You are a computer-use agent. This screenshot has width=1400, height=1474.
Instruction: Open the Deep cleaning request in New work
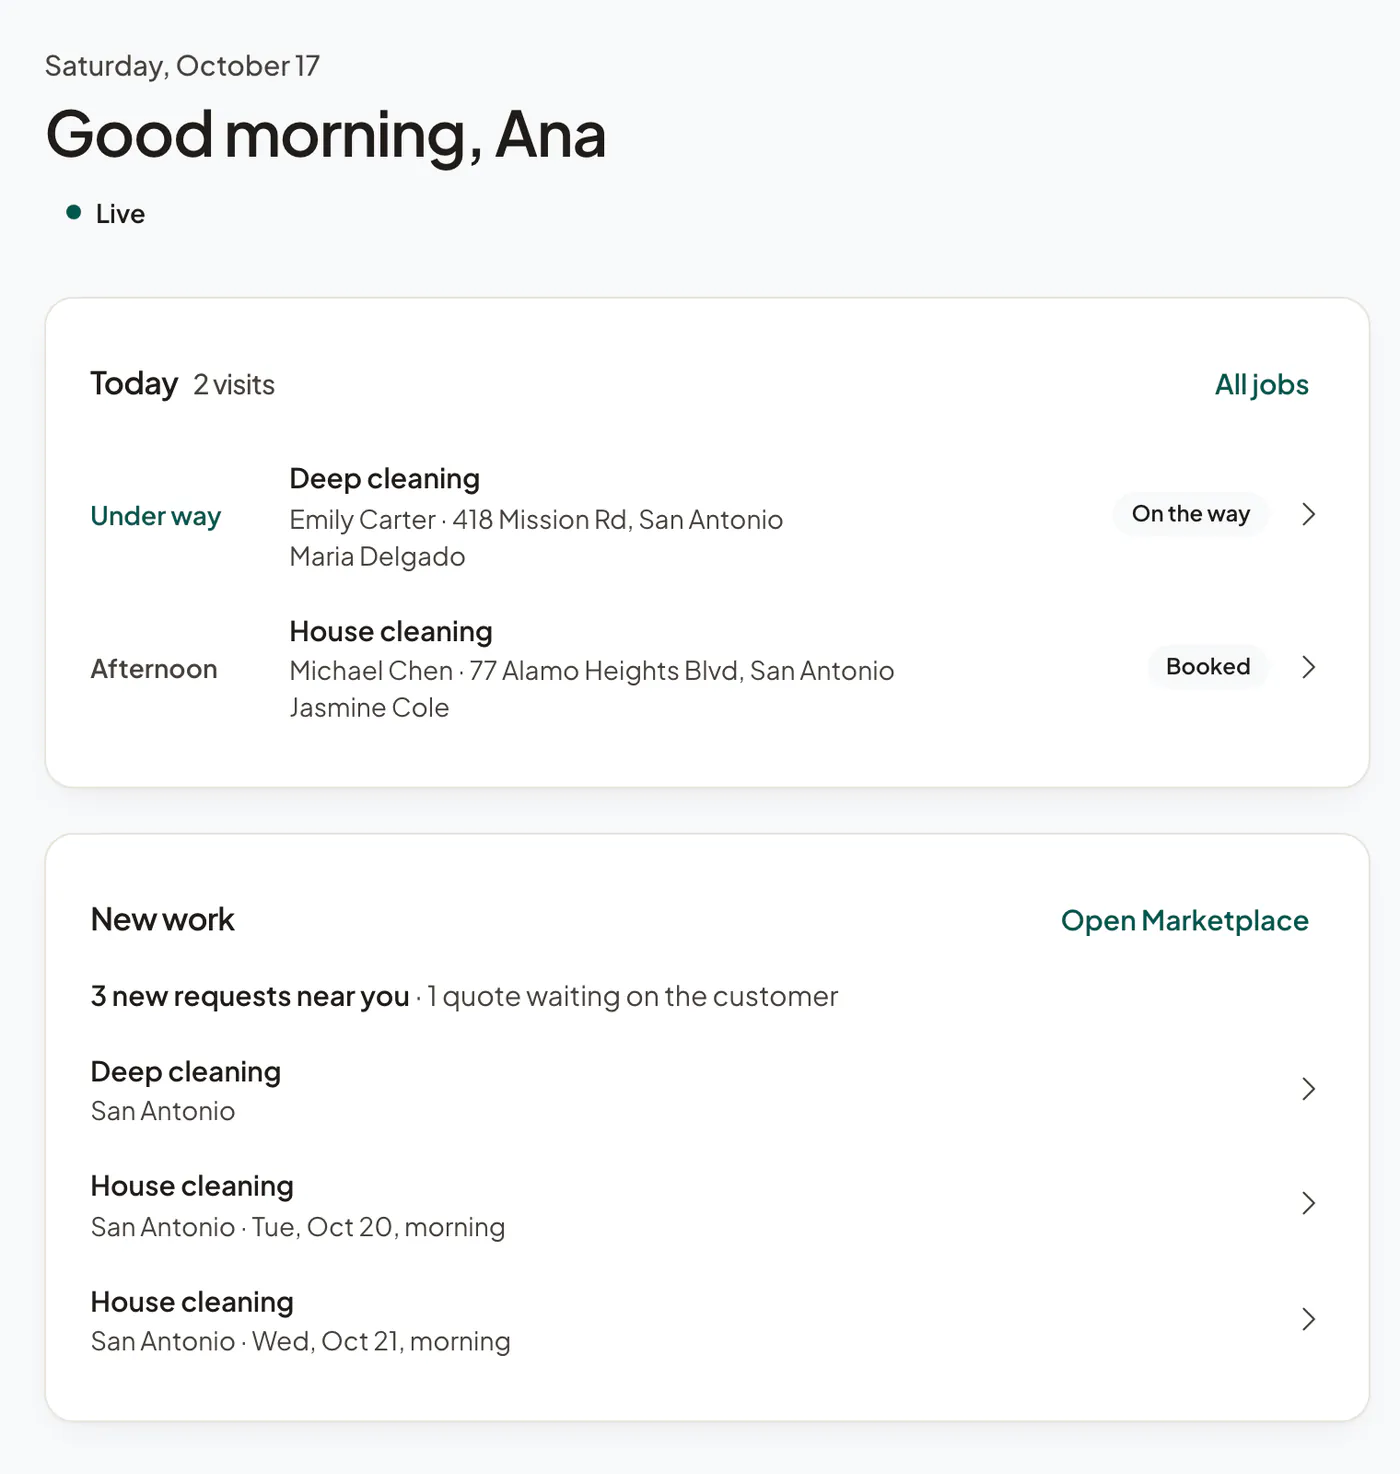[703, 1090]
